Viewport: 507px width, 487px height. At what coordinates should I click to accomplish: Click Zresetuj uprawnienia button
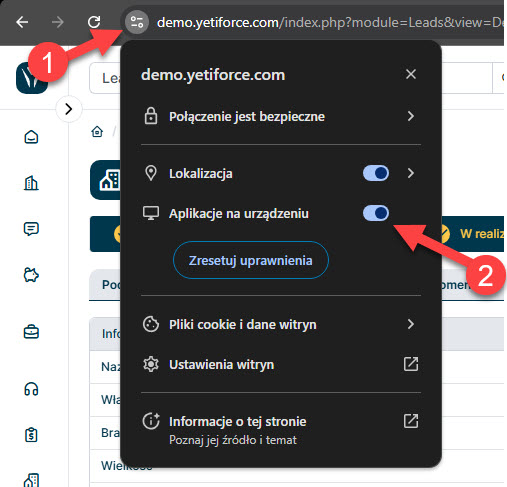pos(251,260)
